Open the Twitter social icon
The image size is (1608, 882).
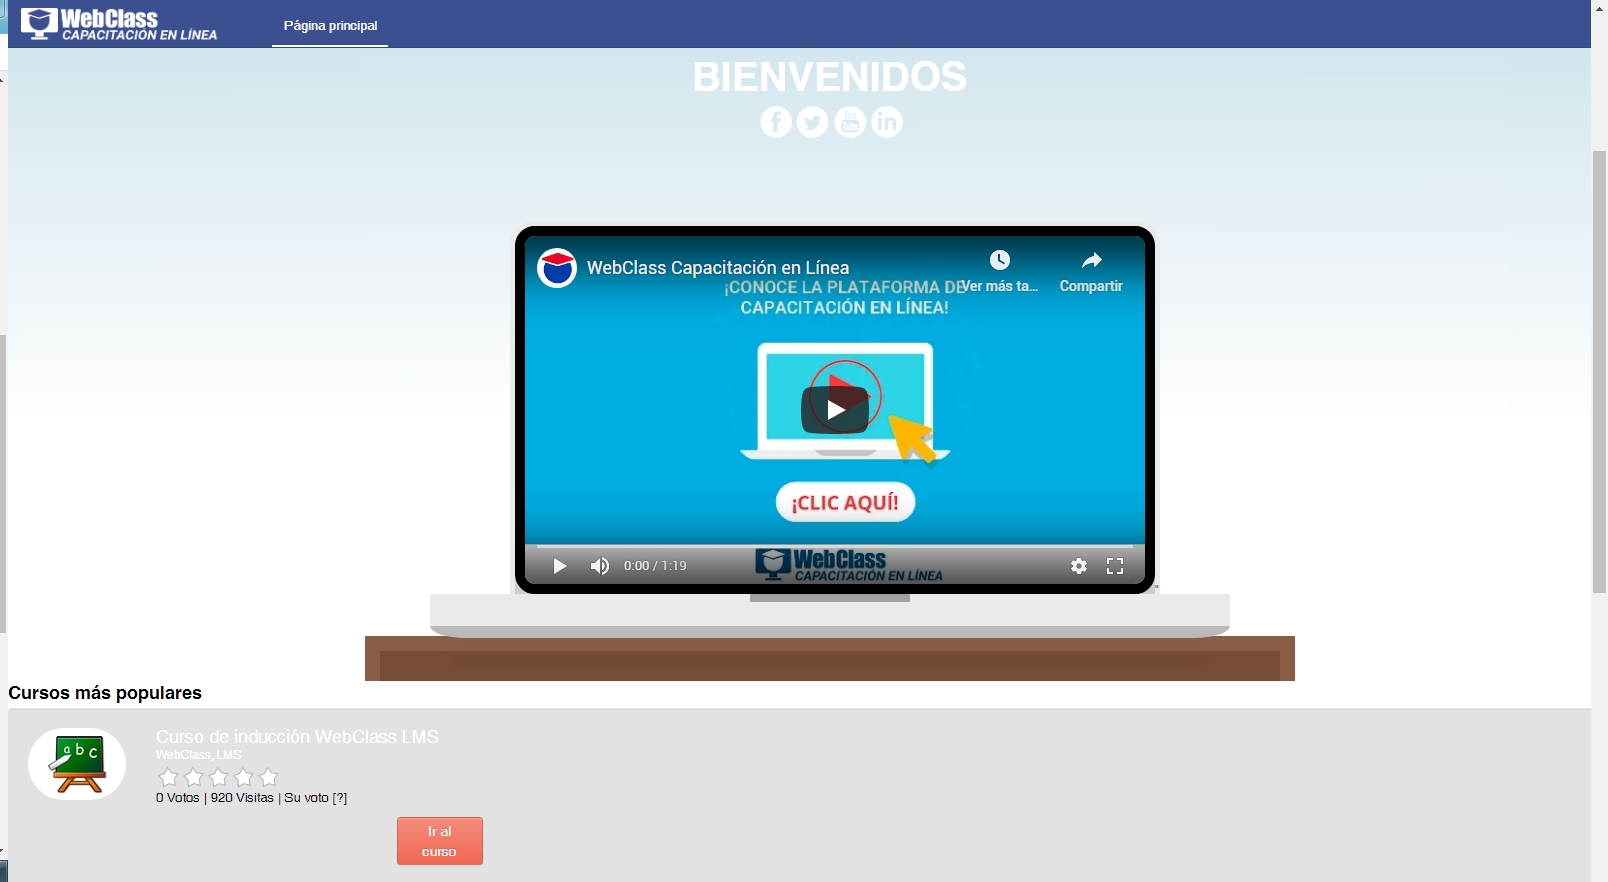[x=813, y=122]
